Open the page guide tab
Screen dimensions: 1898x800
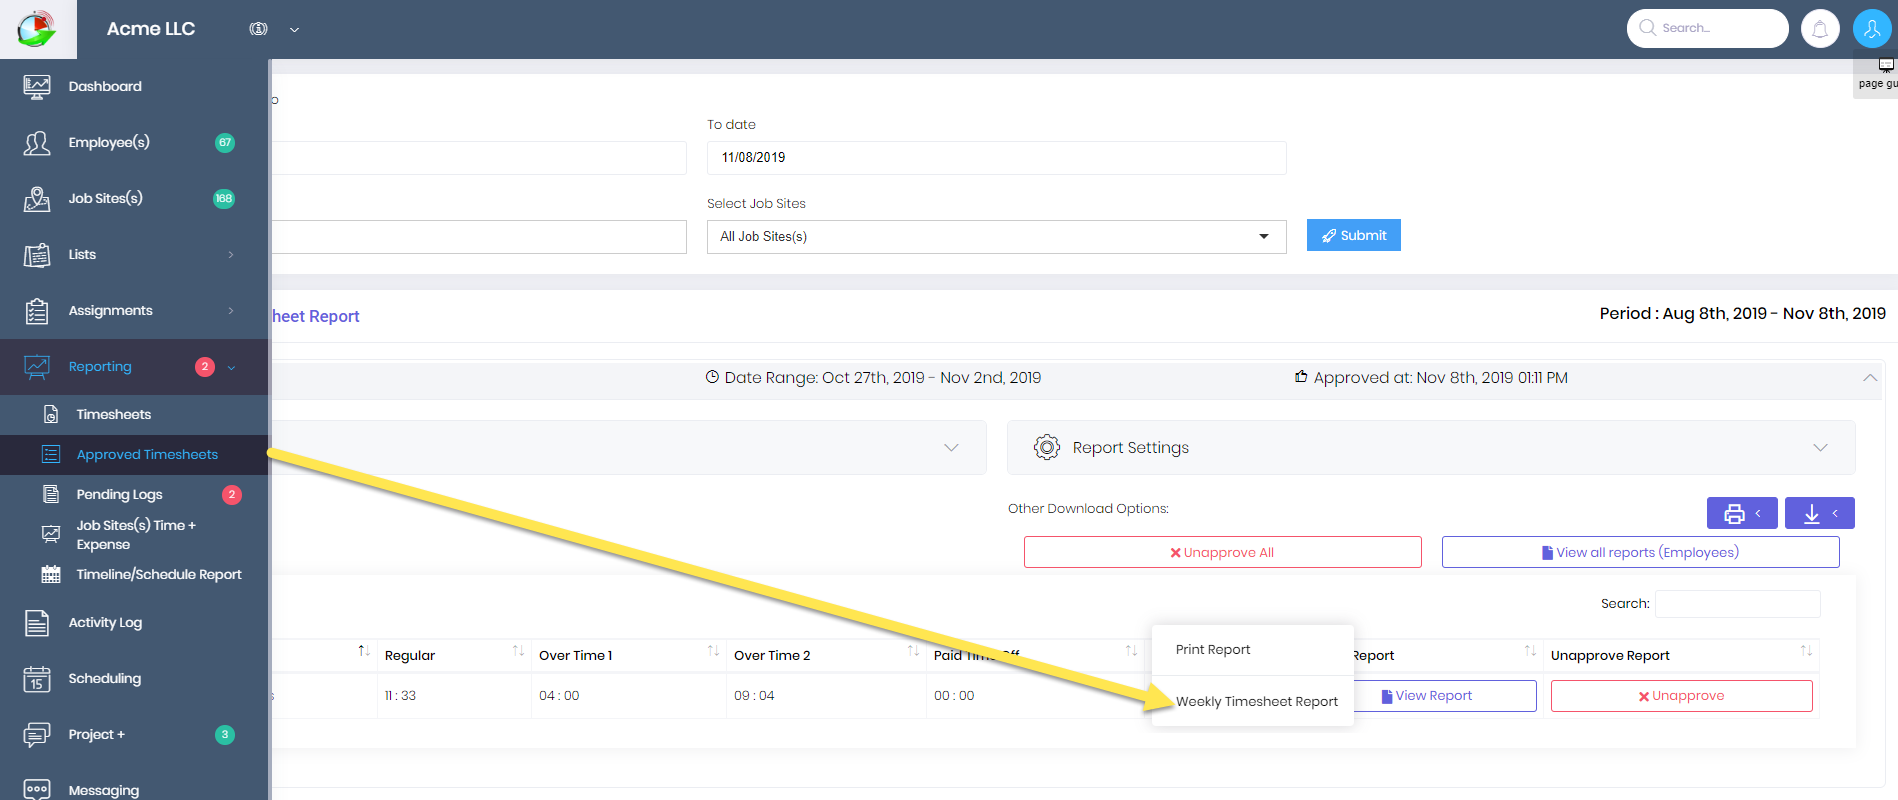pyautogui.click(x=1877, y=76)
